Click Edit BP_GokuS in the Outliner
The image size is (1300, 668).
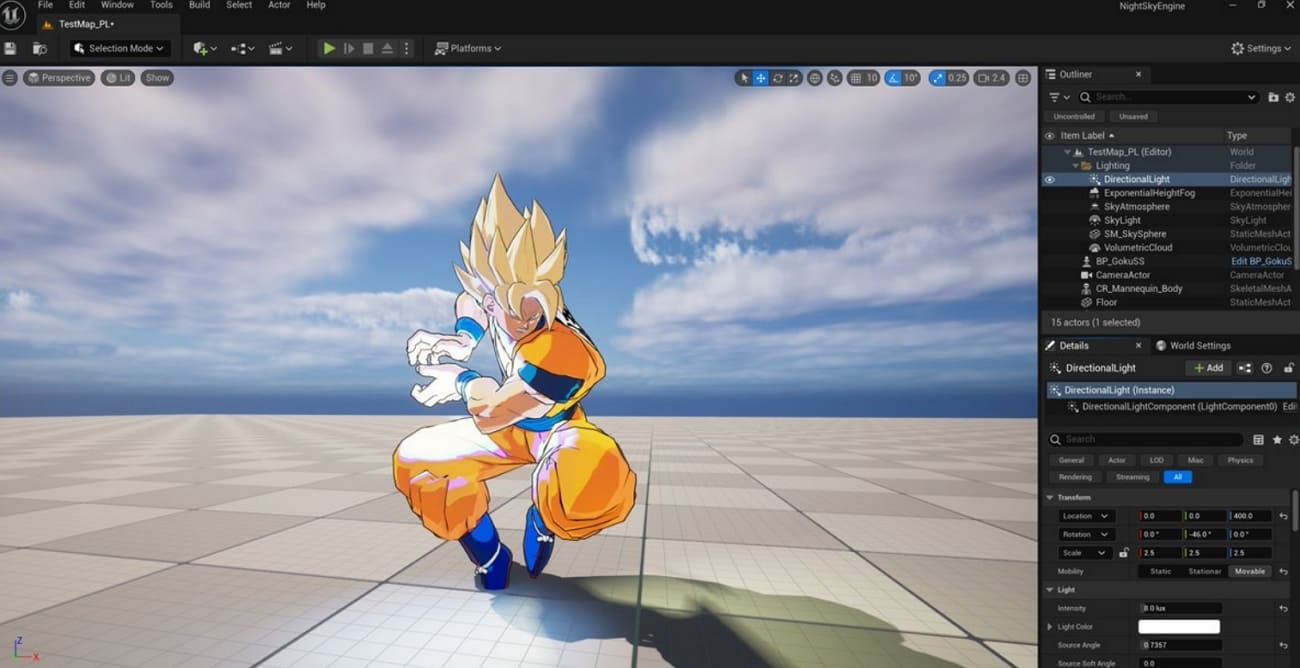(x=1262, y=260)
